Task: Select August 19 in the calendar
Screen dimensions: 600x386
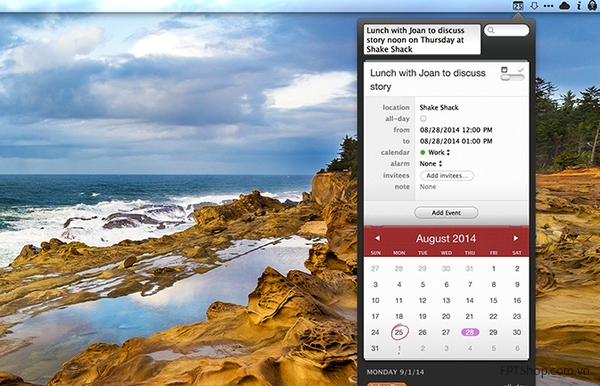Action: tap(422, 316)
